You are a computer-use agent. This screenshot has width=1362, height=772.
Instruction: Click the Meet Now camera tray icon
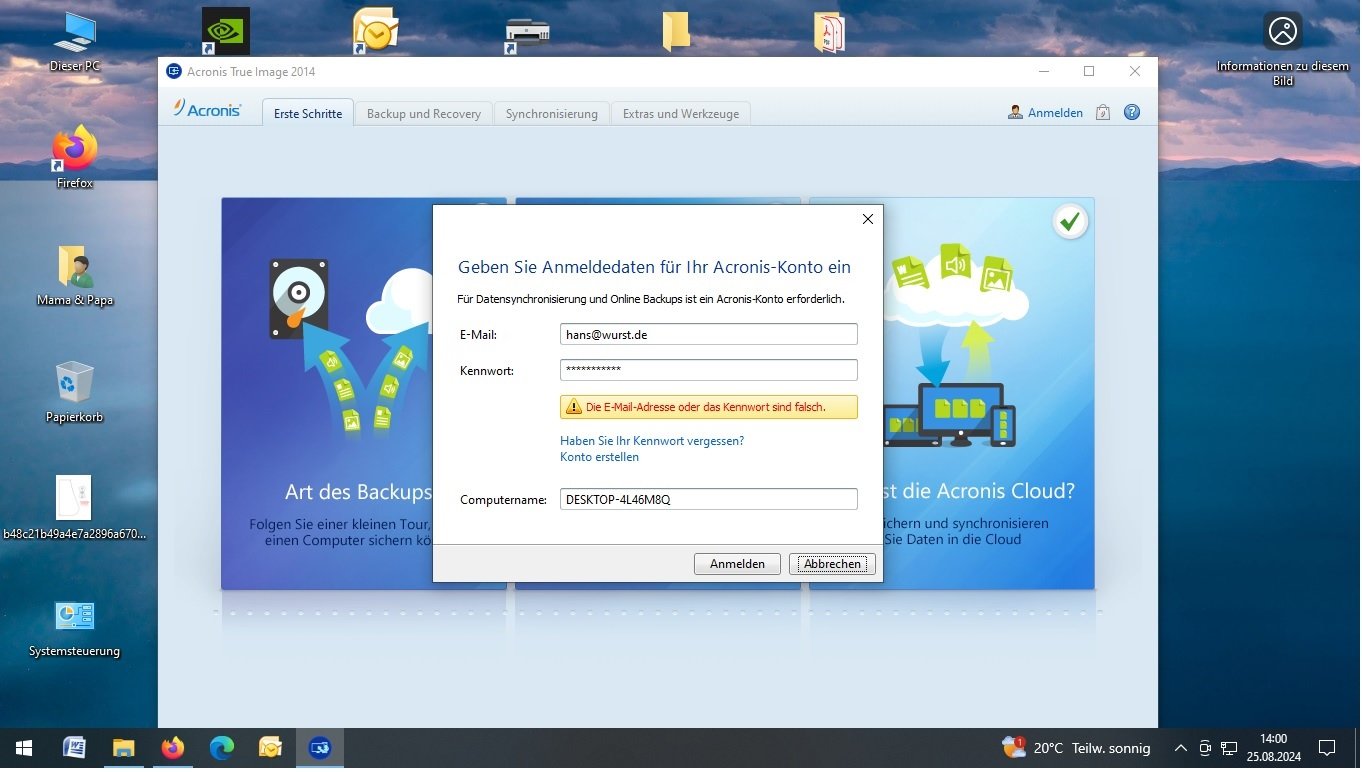tap(1205, 748)
